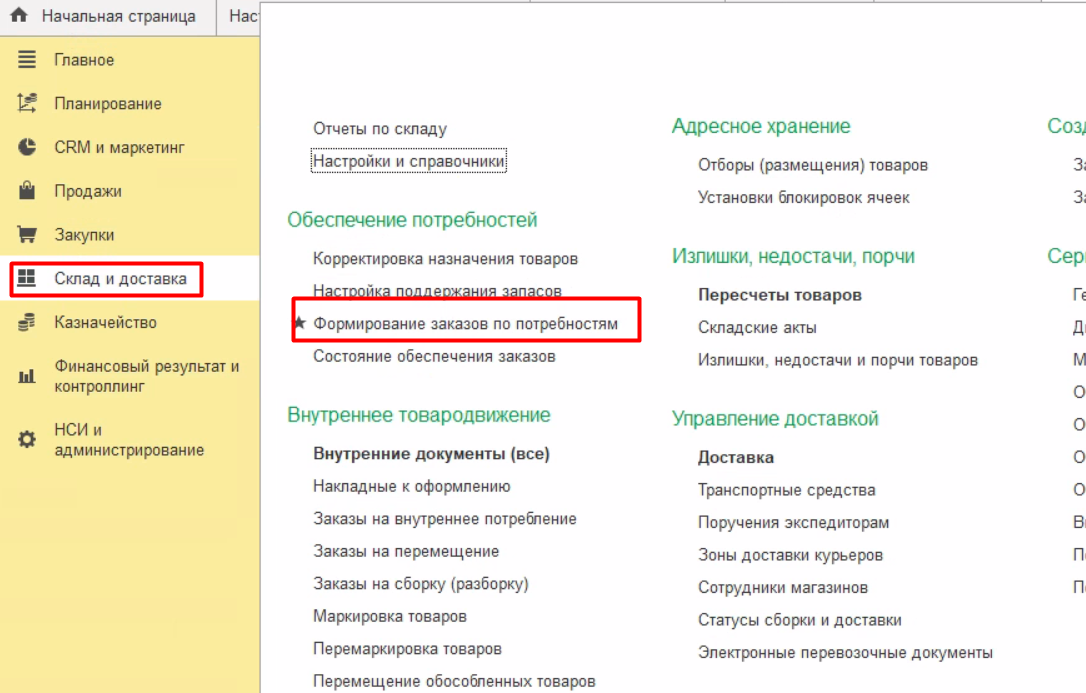Viewport: 1086px width, 693px height.
Task: Open Формирование заказов по потребностям
Action: (465, 324)
